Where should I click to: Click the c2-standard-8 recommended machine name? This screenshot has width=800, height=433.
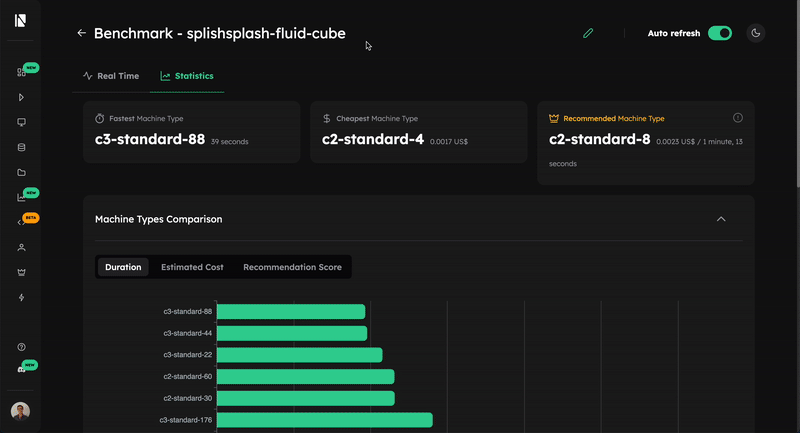click(599, 139)
